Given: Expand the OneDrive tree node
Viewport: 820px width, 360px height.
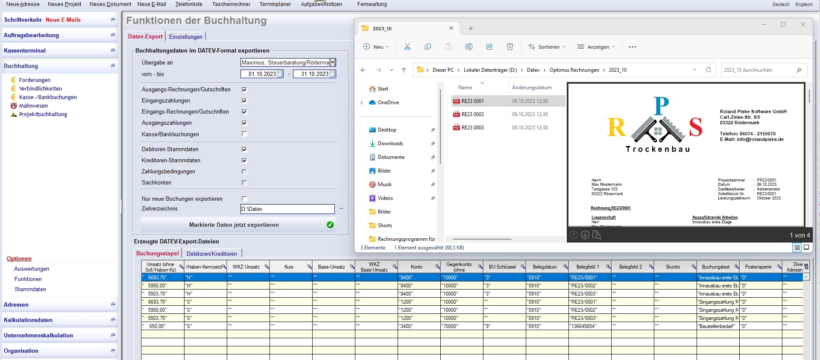Looking at the screenshot, I should pyautogui.click(x=361, y=103).
